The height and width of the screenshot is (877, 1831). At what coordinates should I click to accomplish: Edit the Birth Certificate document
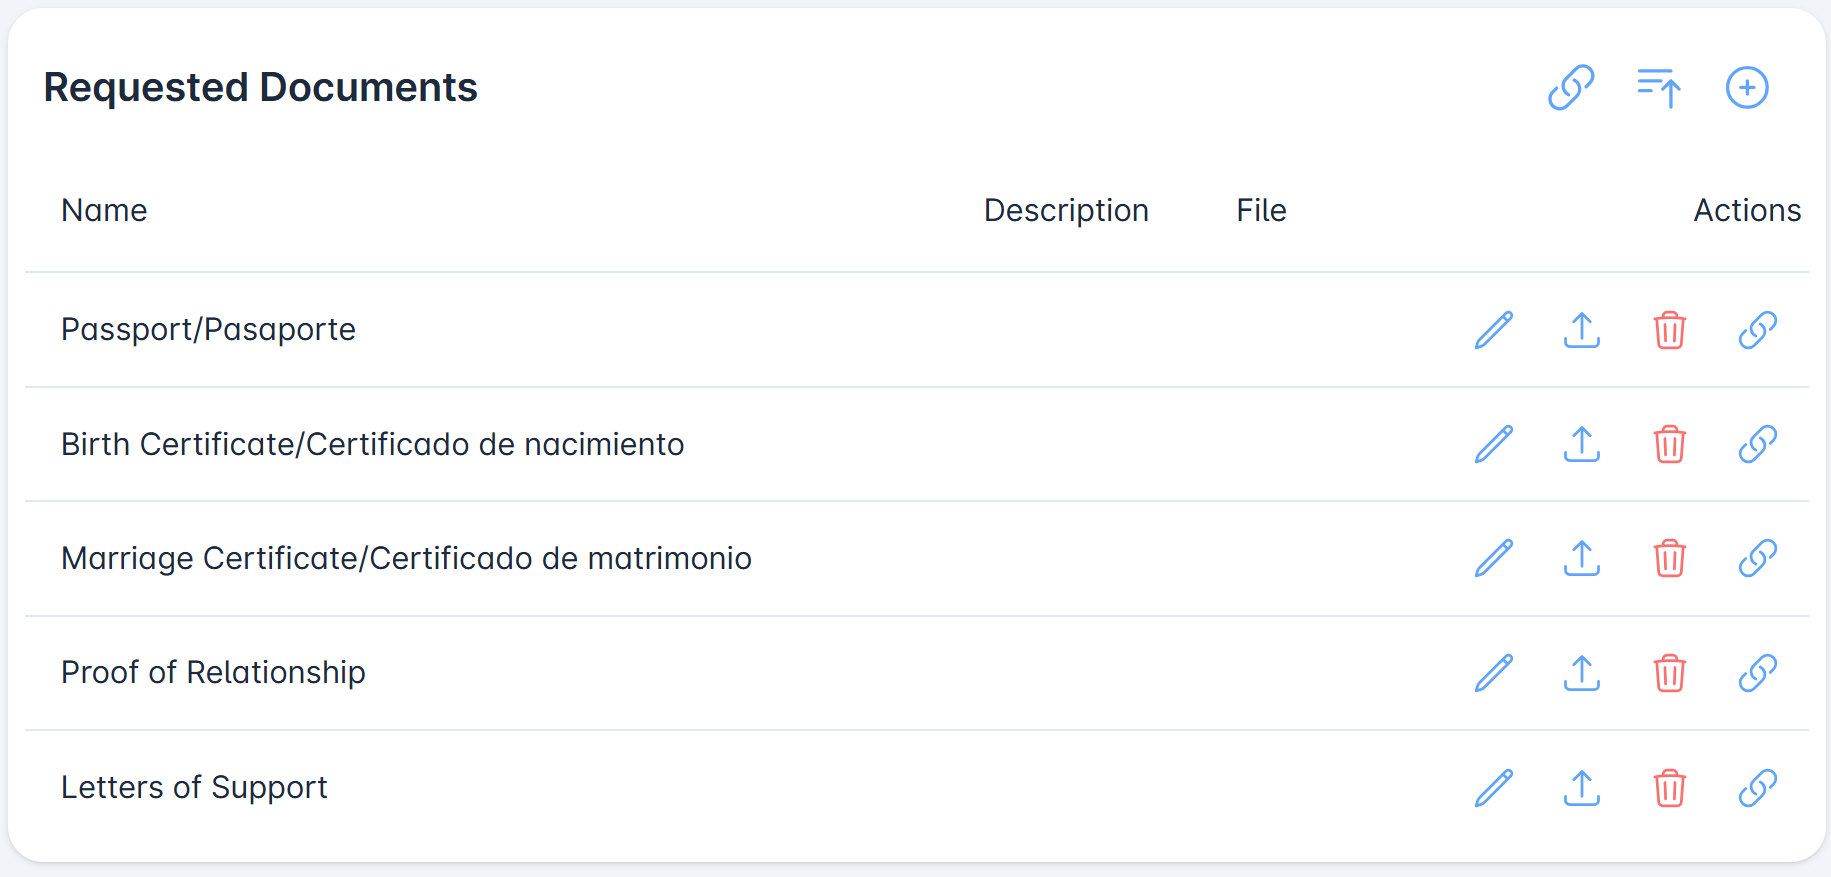(1494, 444)
